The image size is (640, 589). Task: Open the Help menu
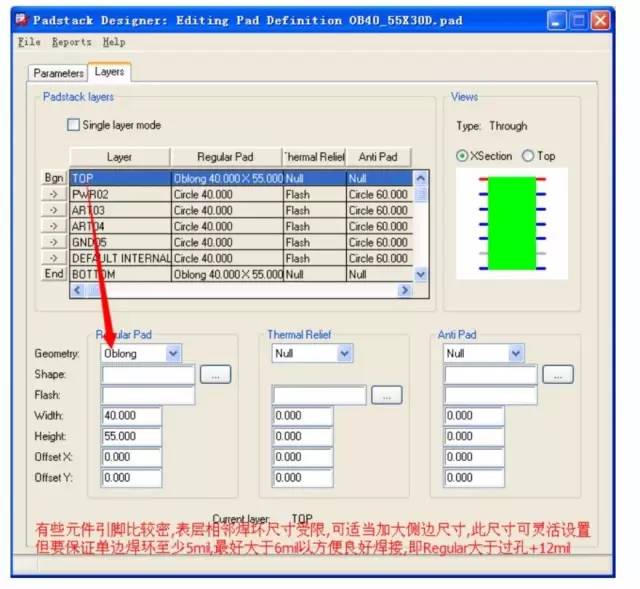click(114, 42)
